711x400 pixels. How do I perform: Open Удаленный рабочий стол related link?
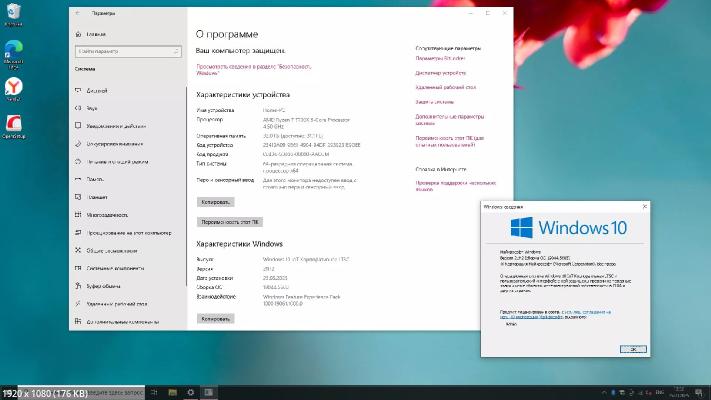tap(446, 87)
